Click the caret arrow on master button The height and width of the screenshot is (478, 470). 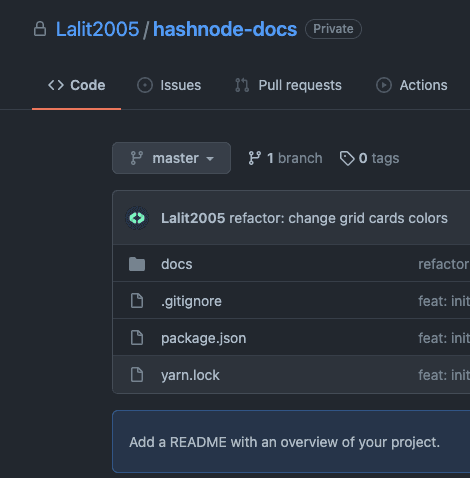[210, 159]
